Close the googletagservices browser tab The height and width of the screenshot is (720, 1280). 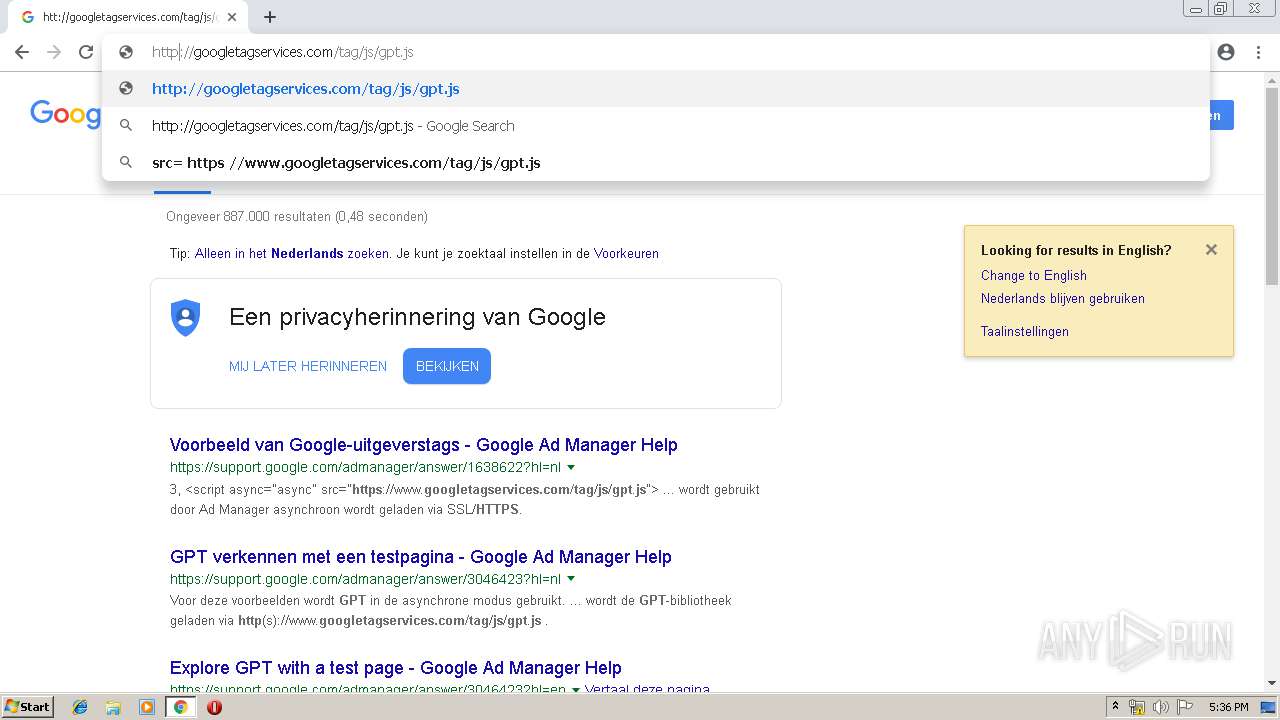[x=232, y=17]
